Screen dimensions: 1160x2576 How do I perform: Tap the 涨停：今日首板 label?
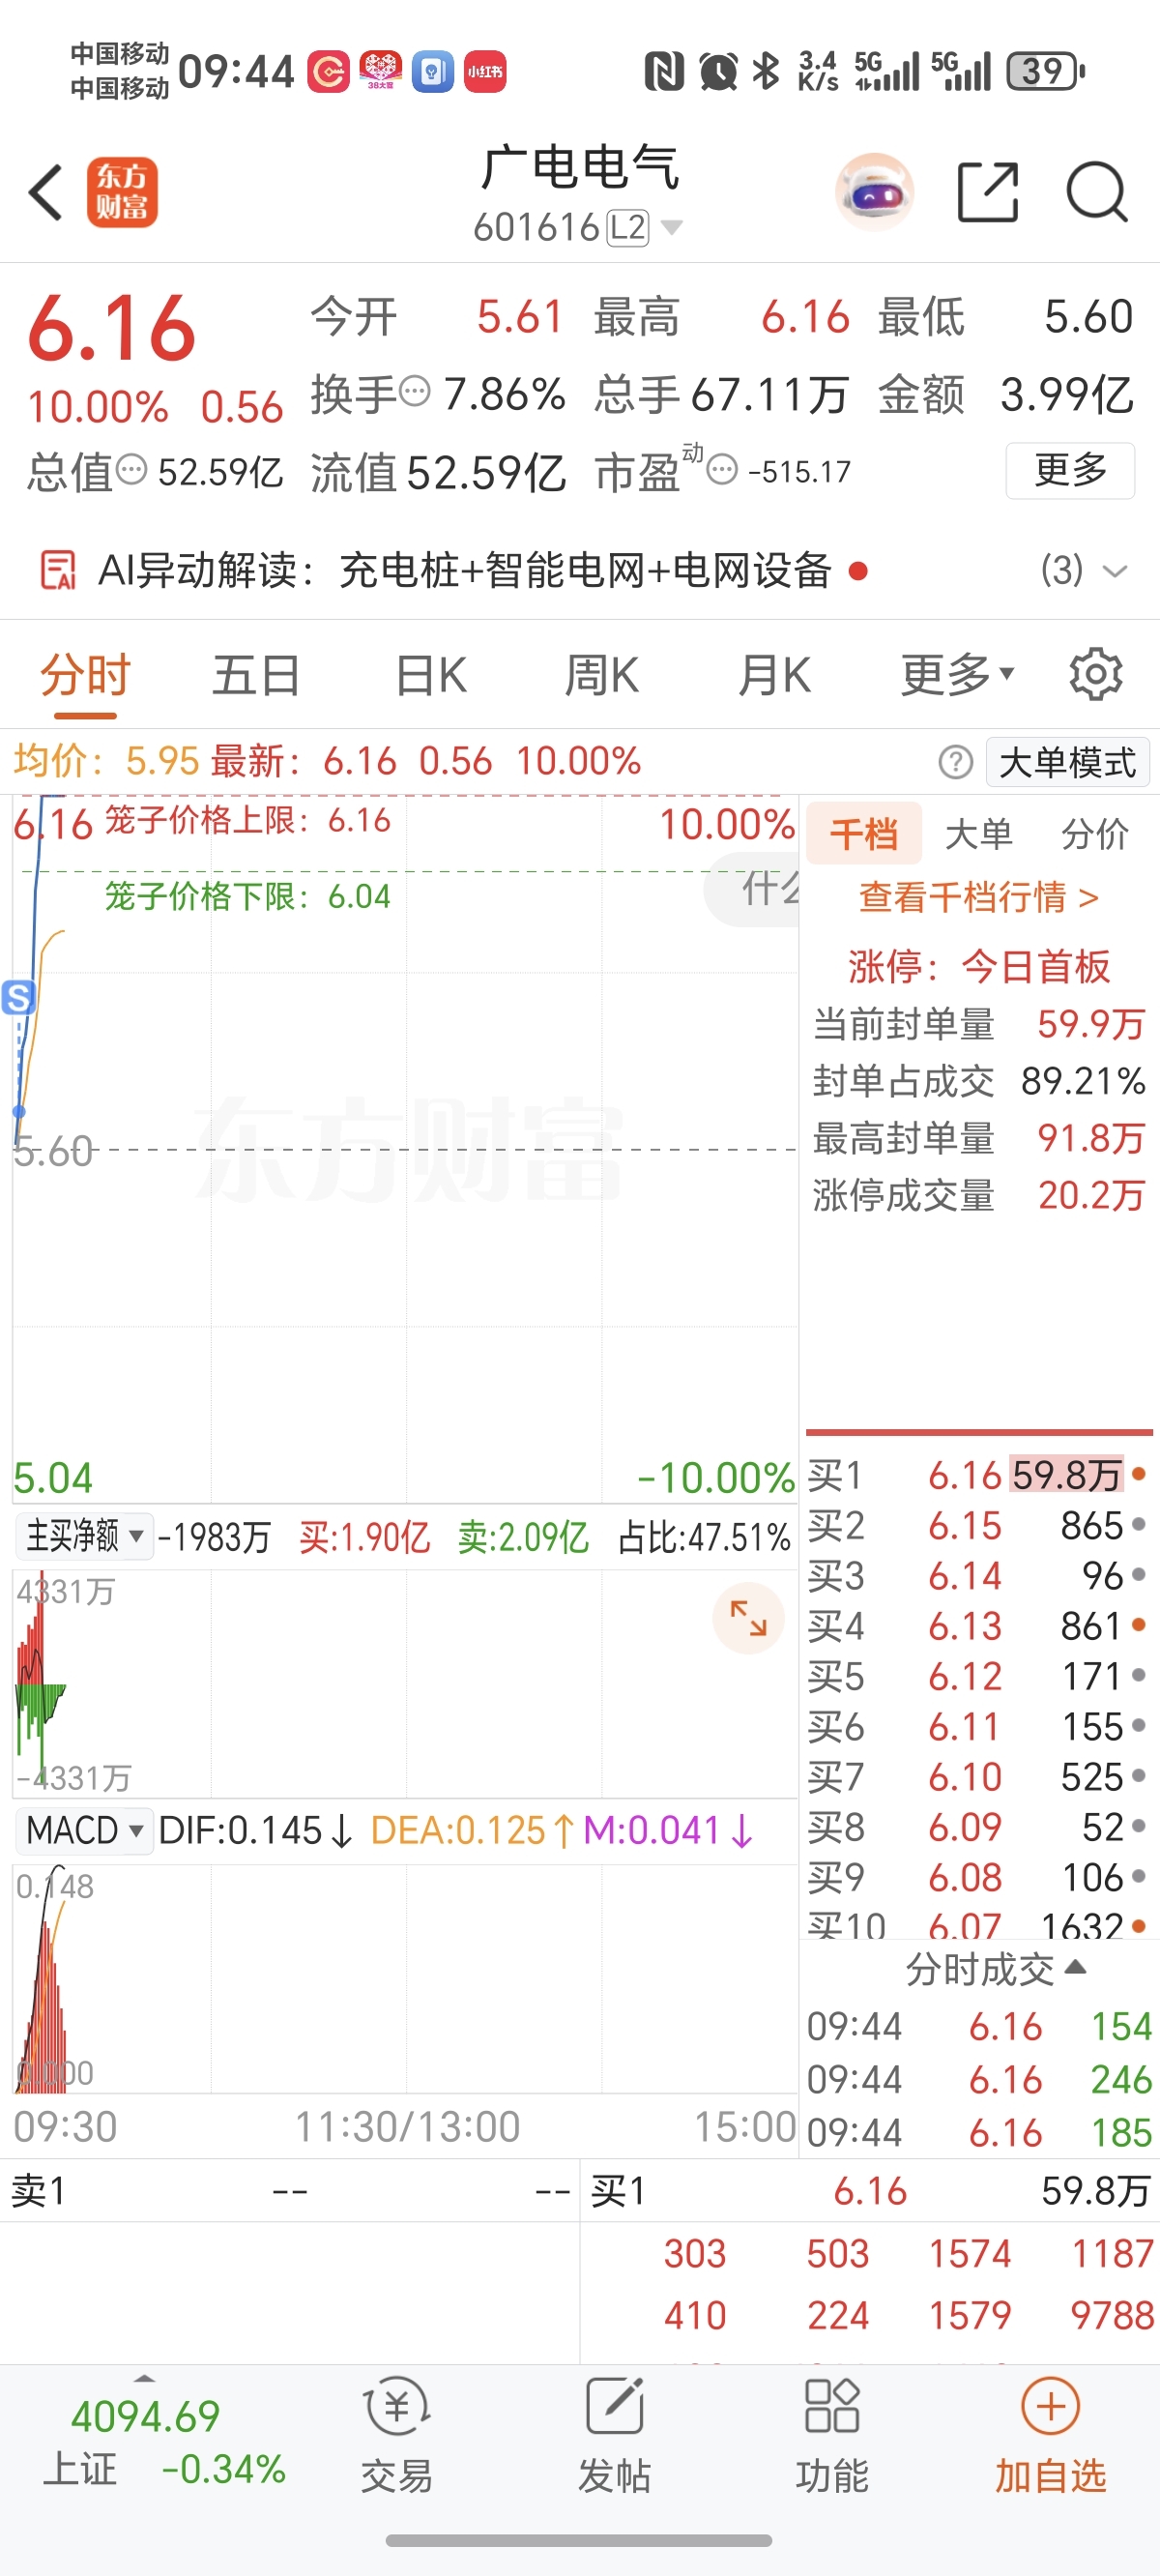tap(979, 966)
